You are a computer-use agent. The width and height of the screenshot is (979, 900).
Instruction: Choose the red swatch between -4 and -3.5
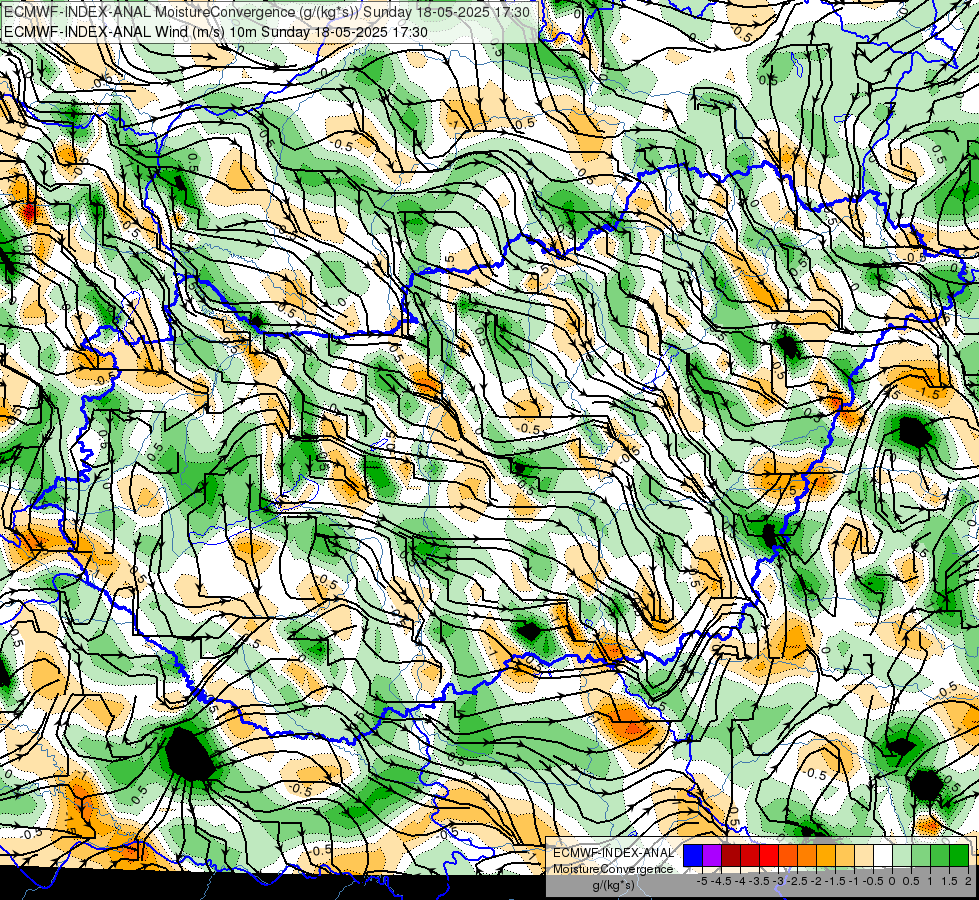[x=750, y=856]
